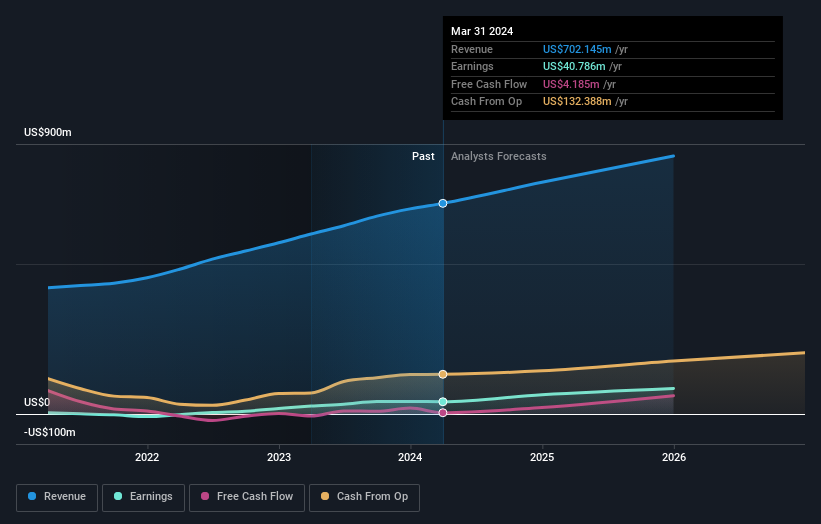Click the 2023 x-axis label
The width and height of the screenshot is (821, 524).
click(279, 457)
